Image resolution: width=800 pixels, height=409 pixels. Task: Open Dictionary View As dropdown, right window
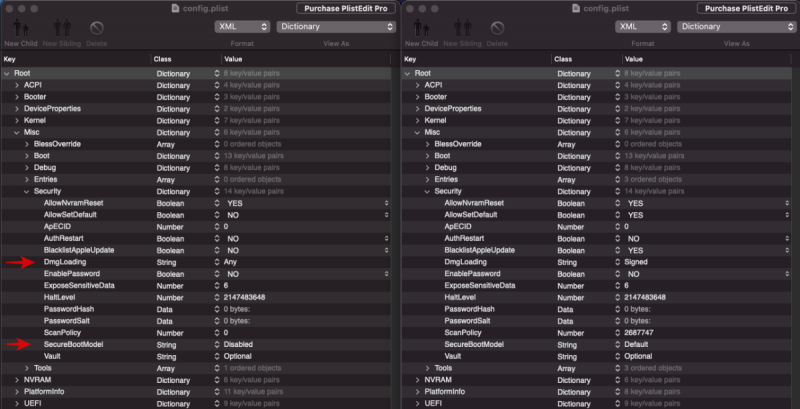tap(737, 27)
